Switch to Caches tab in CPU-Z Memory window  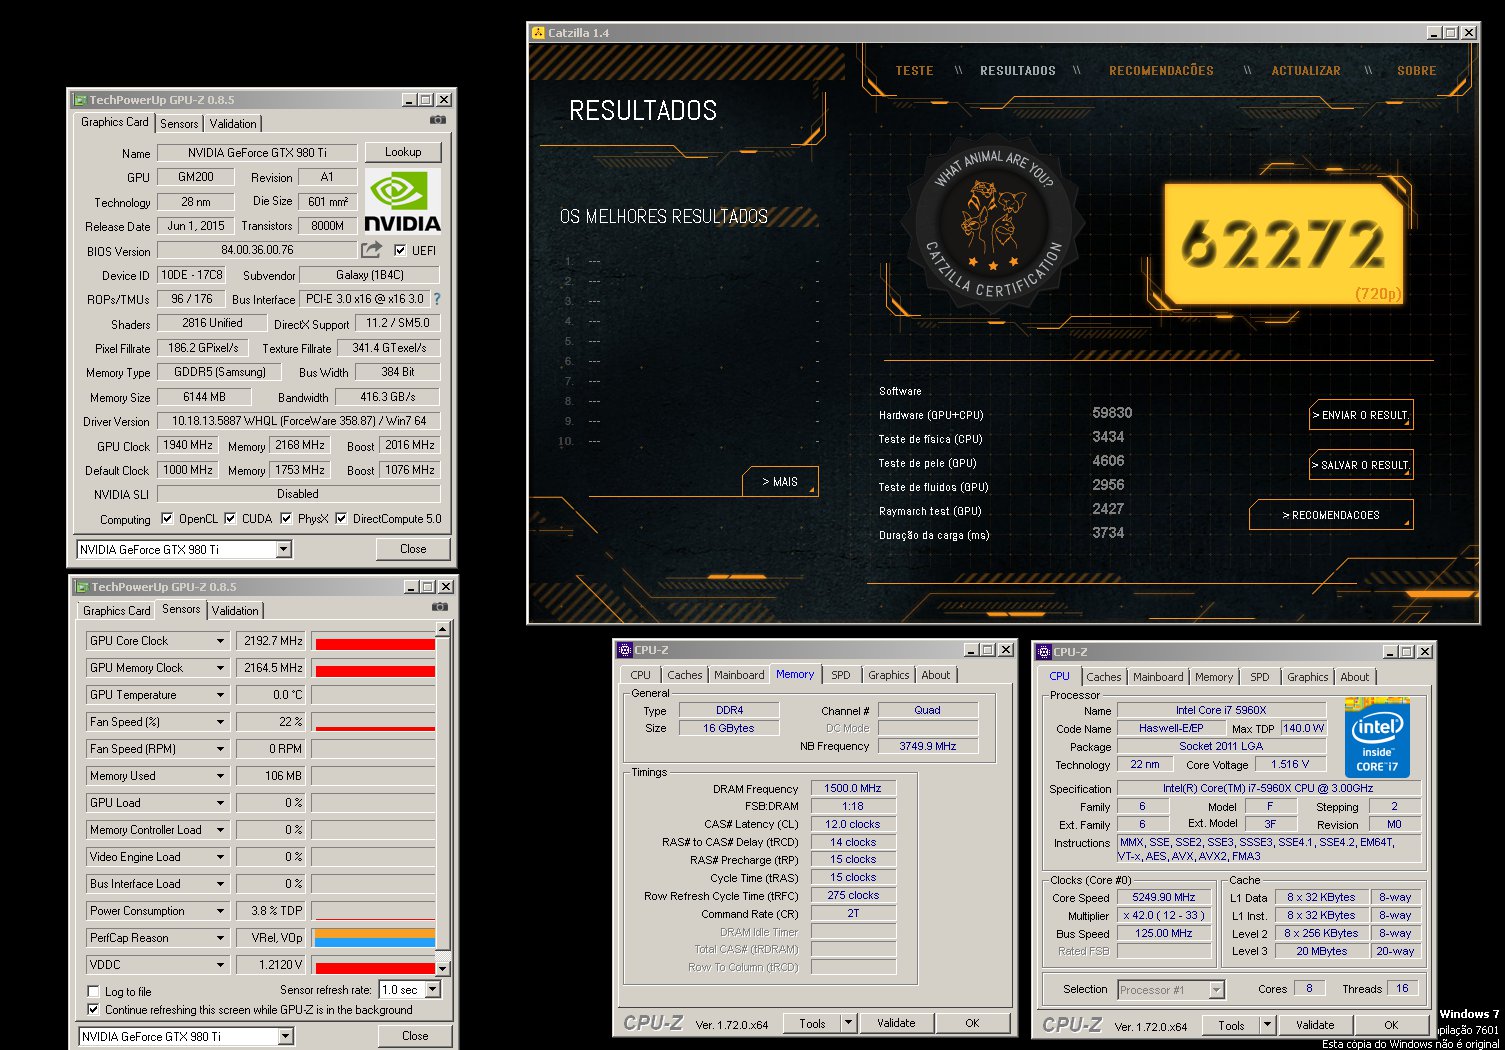[x=685, y=675]
